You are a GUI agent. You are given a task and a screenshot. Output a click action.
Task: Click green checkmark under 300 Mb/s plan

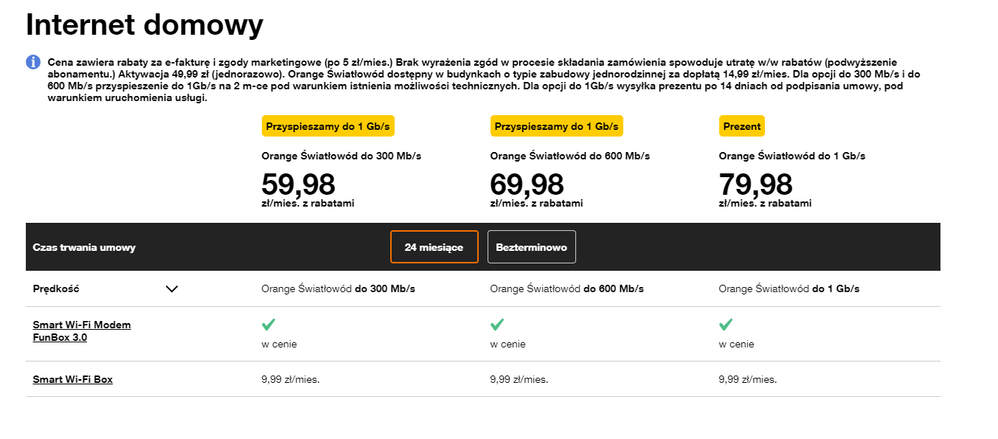[269, 325]
